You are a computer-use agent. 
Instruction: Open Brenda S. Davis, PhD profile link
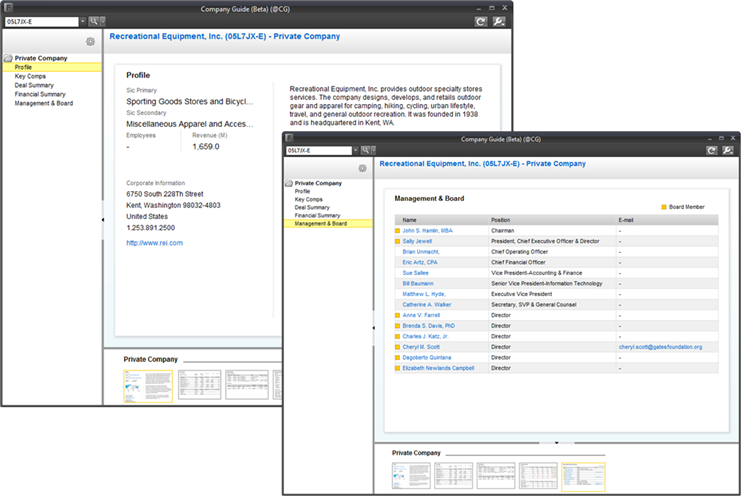click(x=428, y=326)
